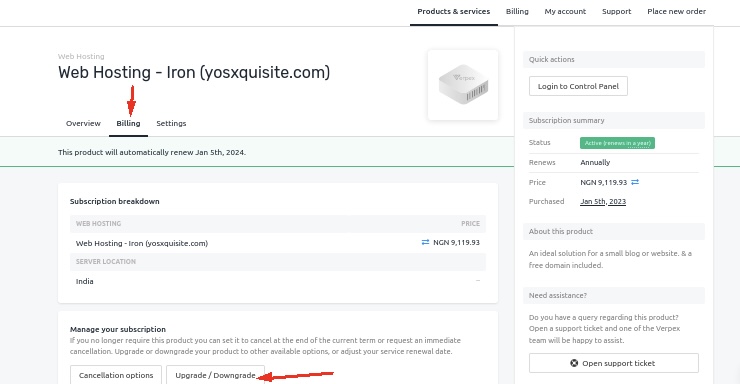Click the 'Annually' renewal value
Viewport: 740px width, 384px height.
click(595, 162)
